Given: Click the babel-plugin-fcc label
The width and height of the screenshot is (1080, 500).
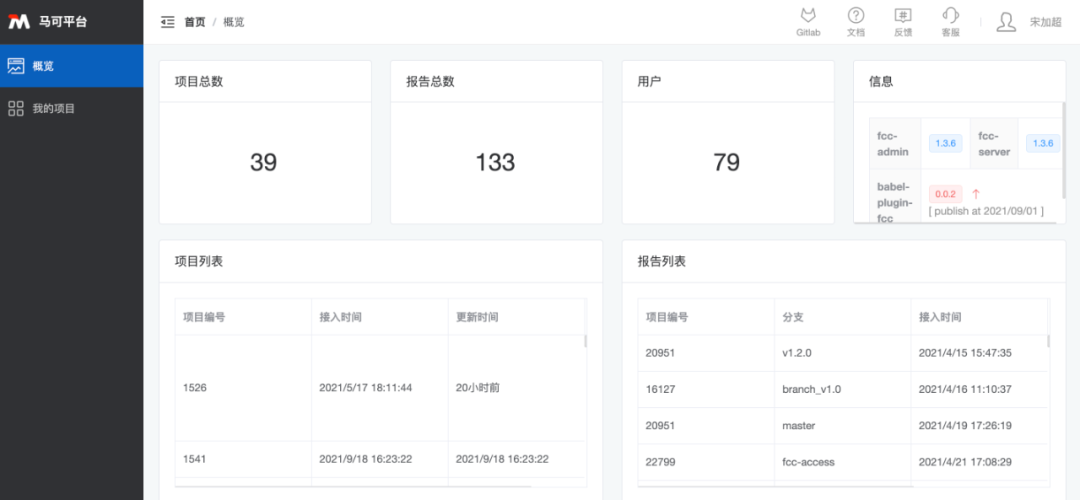Looking at the screenshot, I should (x=895, y=202).
